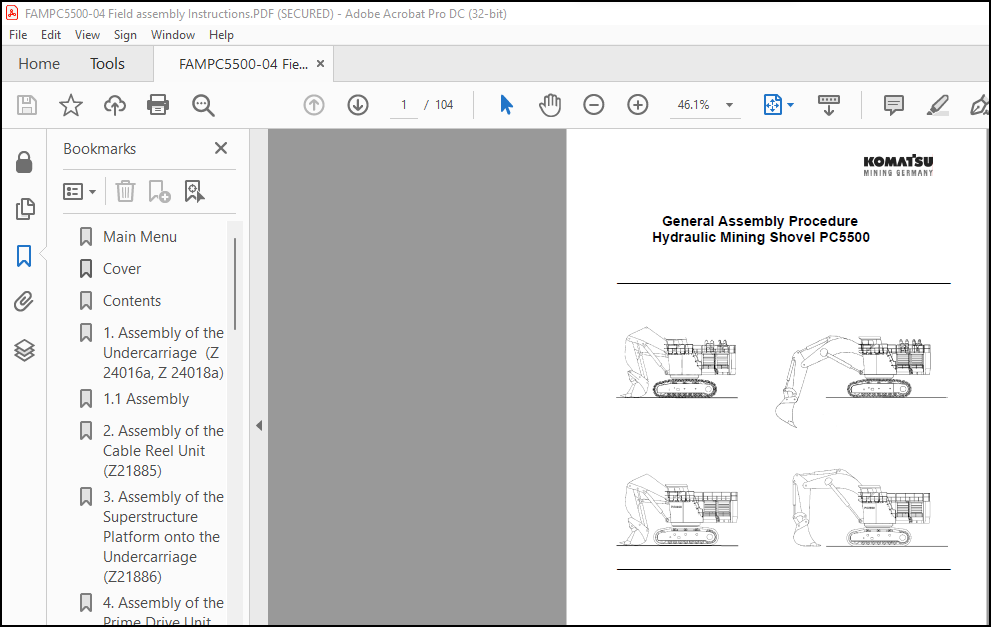Activate the Hand pan tool
The image size is (991, 627).
point(550,105)
